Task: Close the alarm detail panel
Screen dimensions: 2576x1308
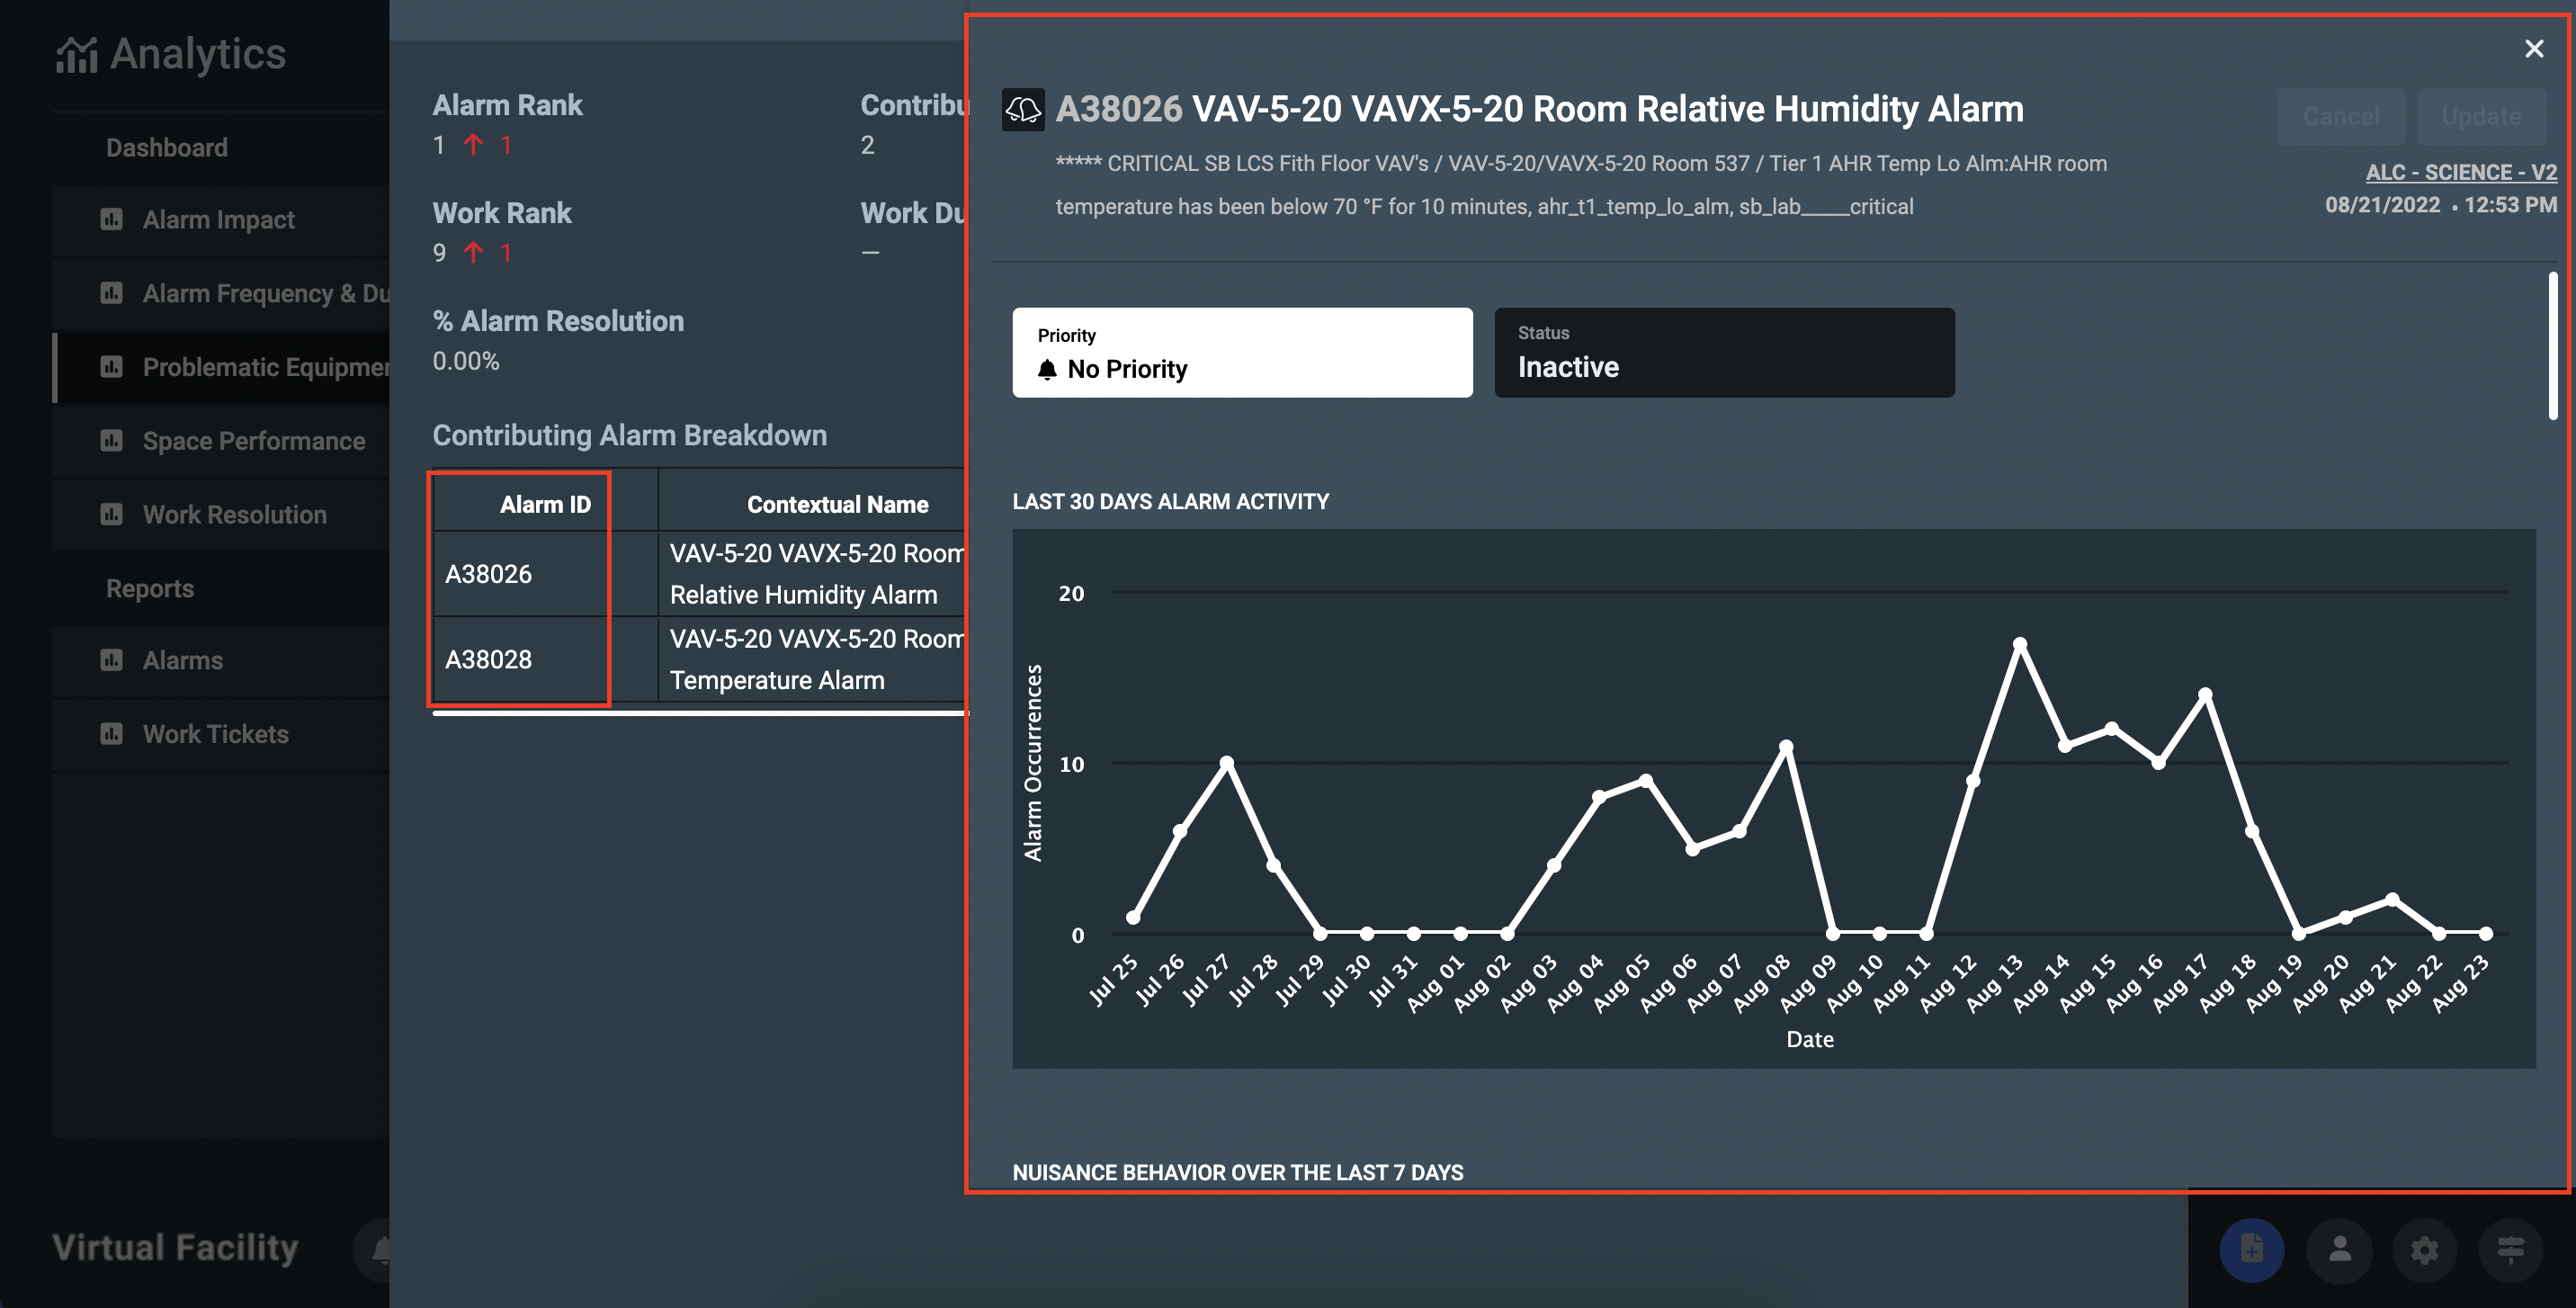Action: (2533, 49)
